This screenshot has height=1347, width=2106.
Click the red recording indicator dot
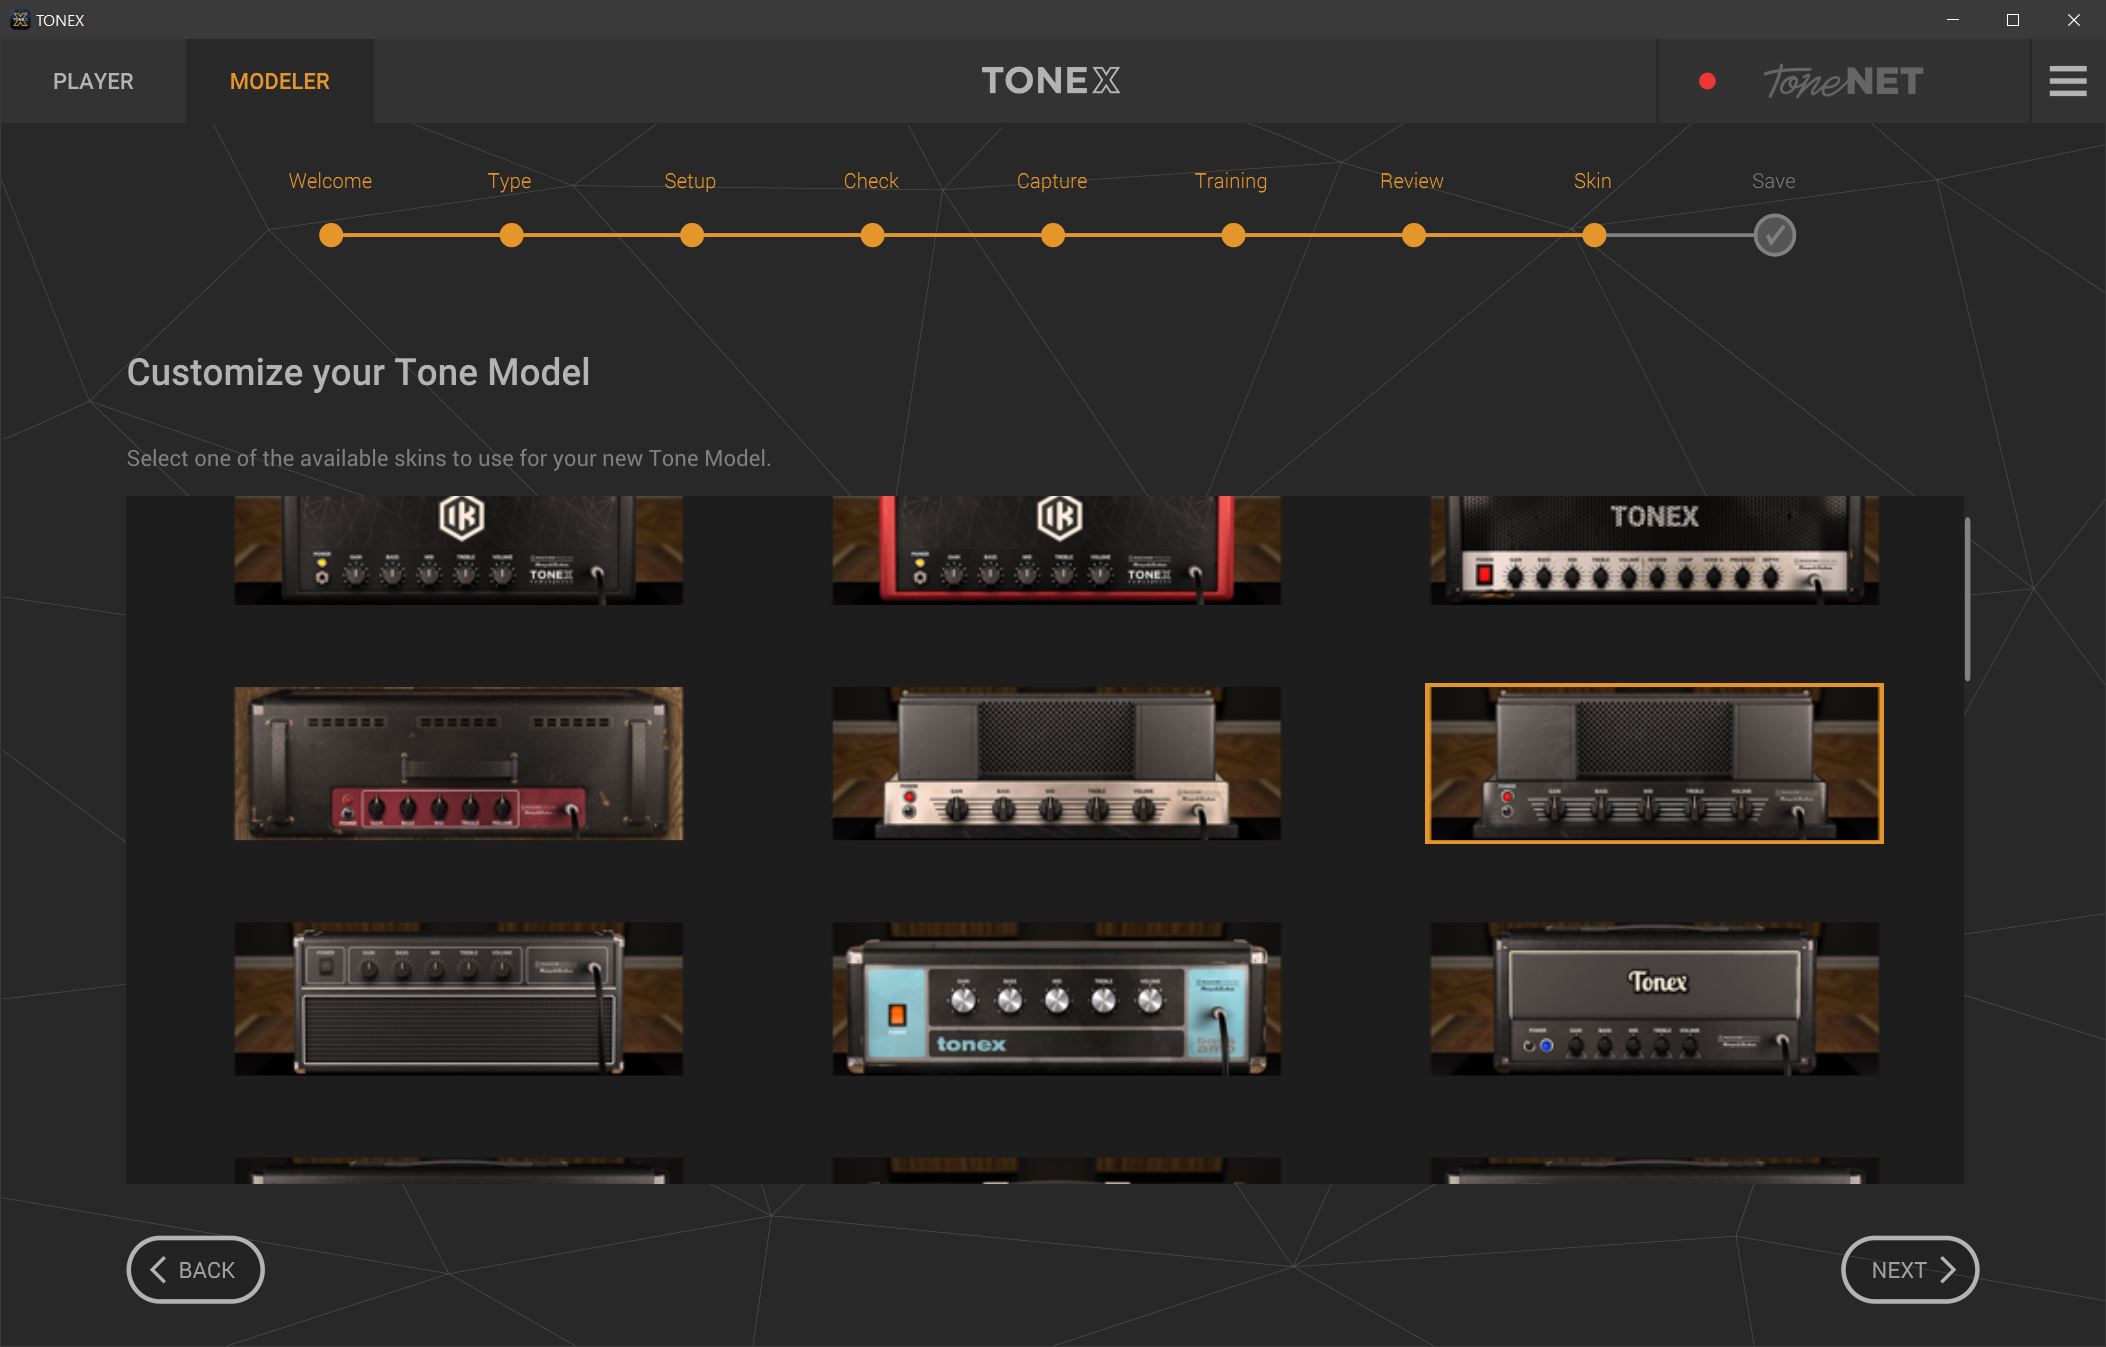point(1707,81)
